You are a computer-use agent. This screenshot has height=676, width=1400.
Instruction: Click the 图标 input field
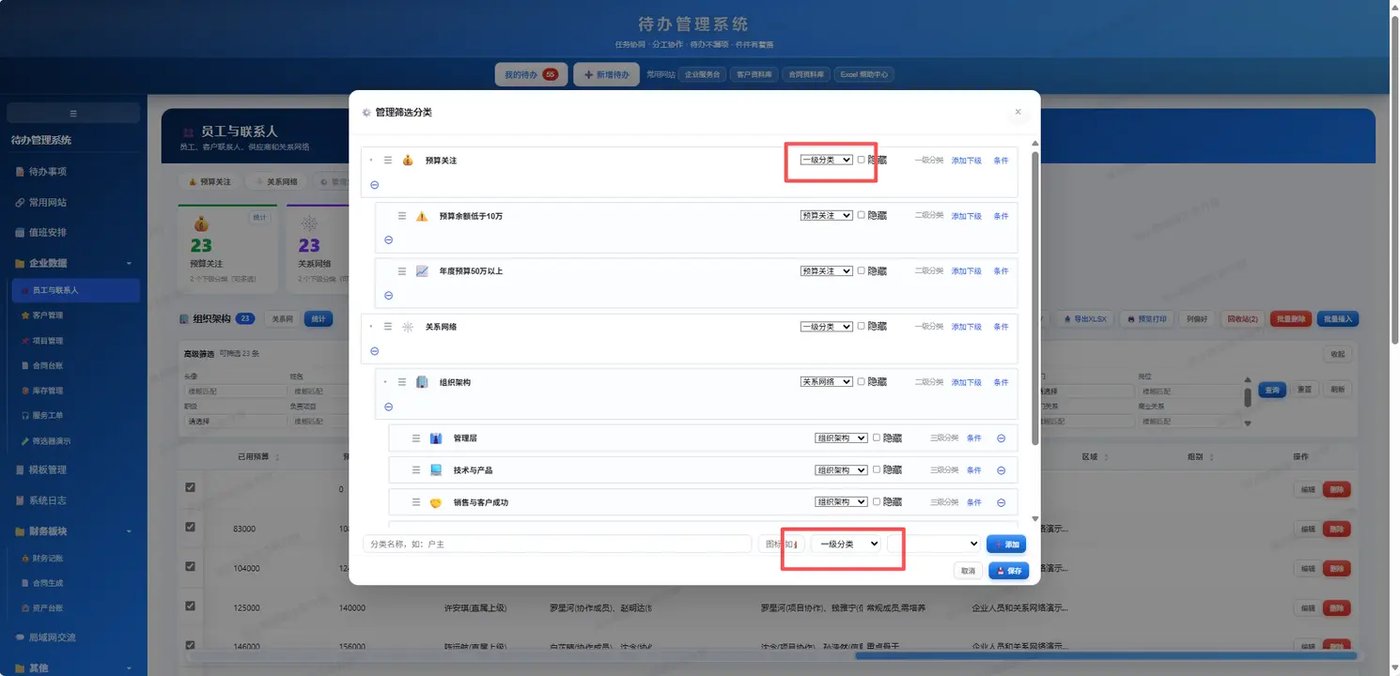pyautogui.click(x=781, y=544)
